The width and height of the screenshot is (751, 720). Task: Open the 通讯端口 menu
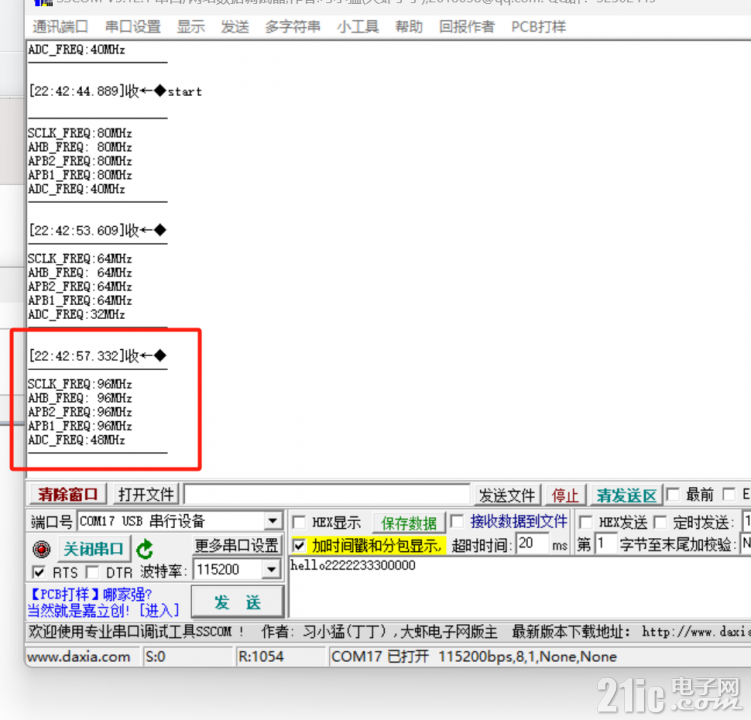[x=60, y=26]
